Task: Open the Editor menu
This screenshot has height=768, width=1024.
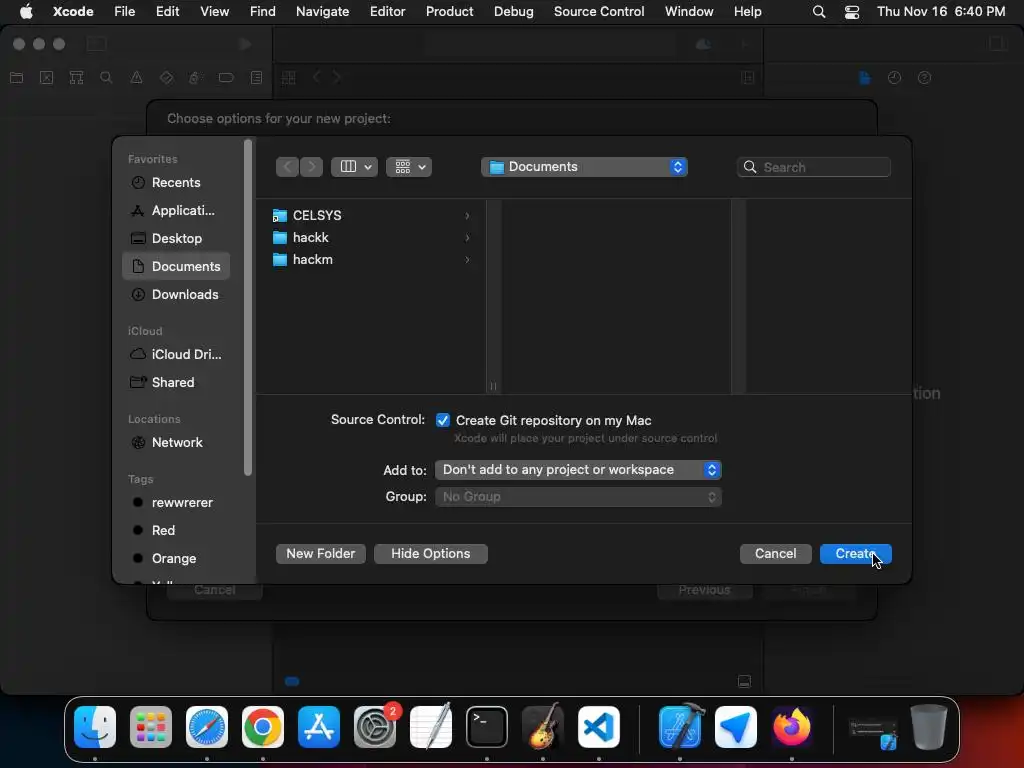Action: 387,11
